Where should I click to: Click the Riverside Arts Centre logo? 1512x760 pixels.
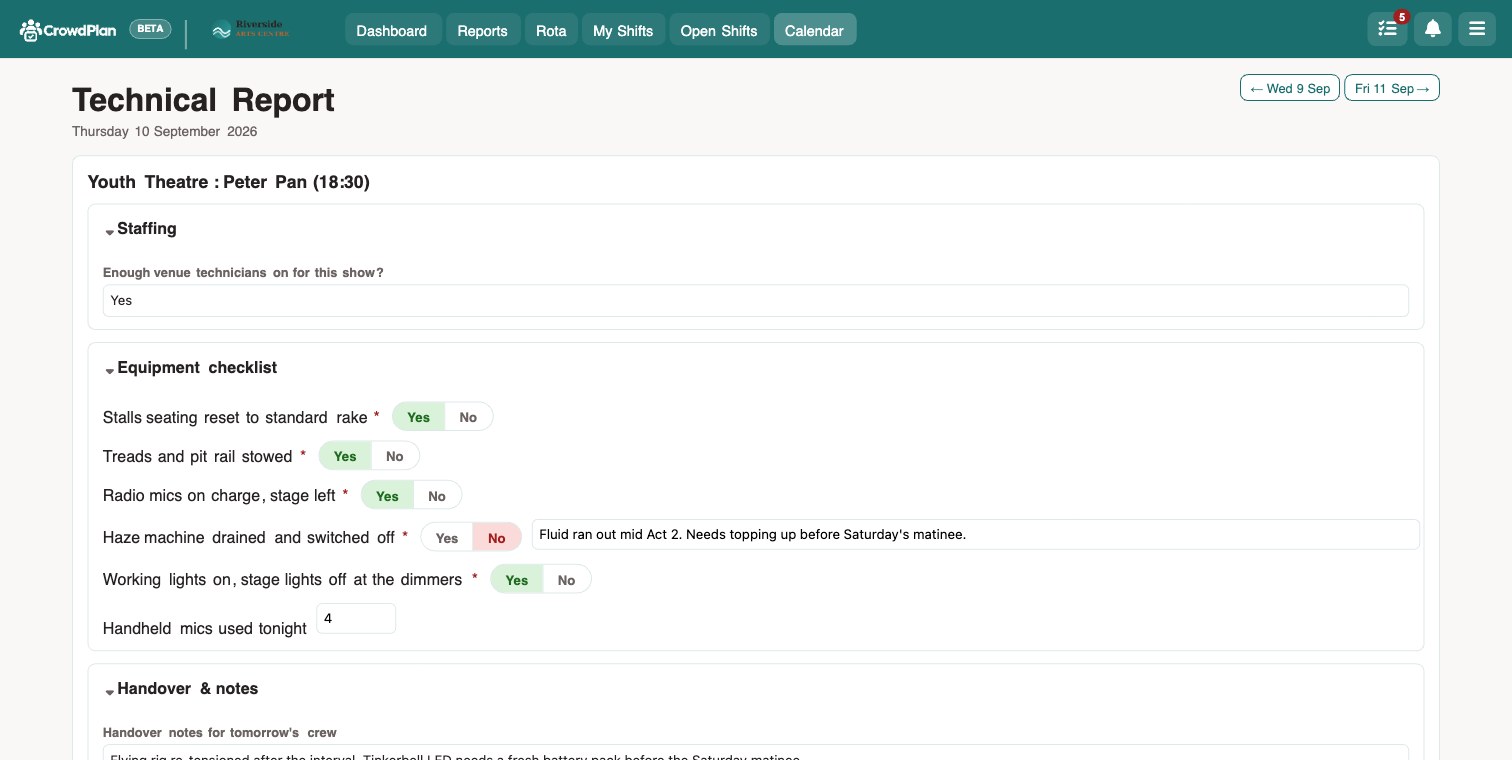click(251, 30)
